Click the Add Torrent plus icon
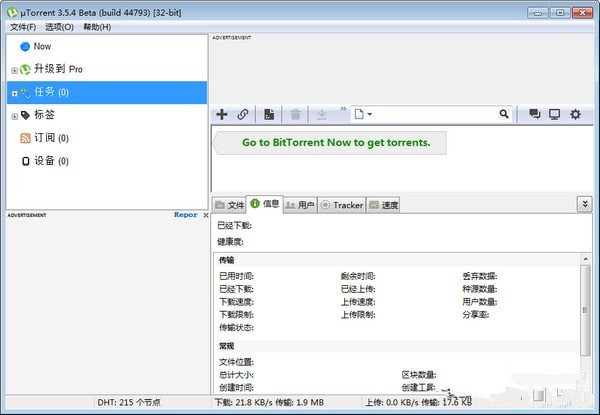 (222, 114)
